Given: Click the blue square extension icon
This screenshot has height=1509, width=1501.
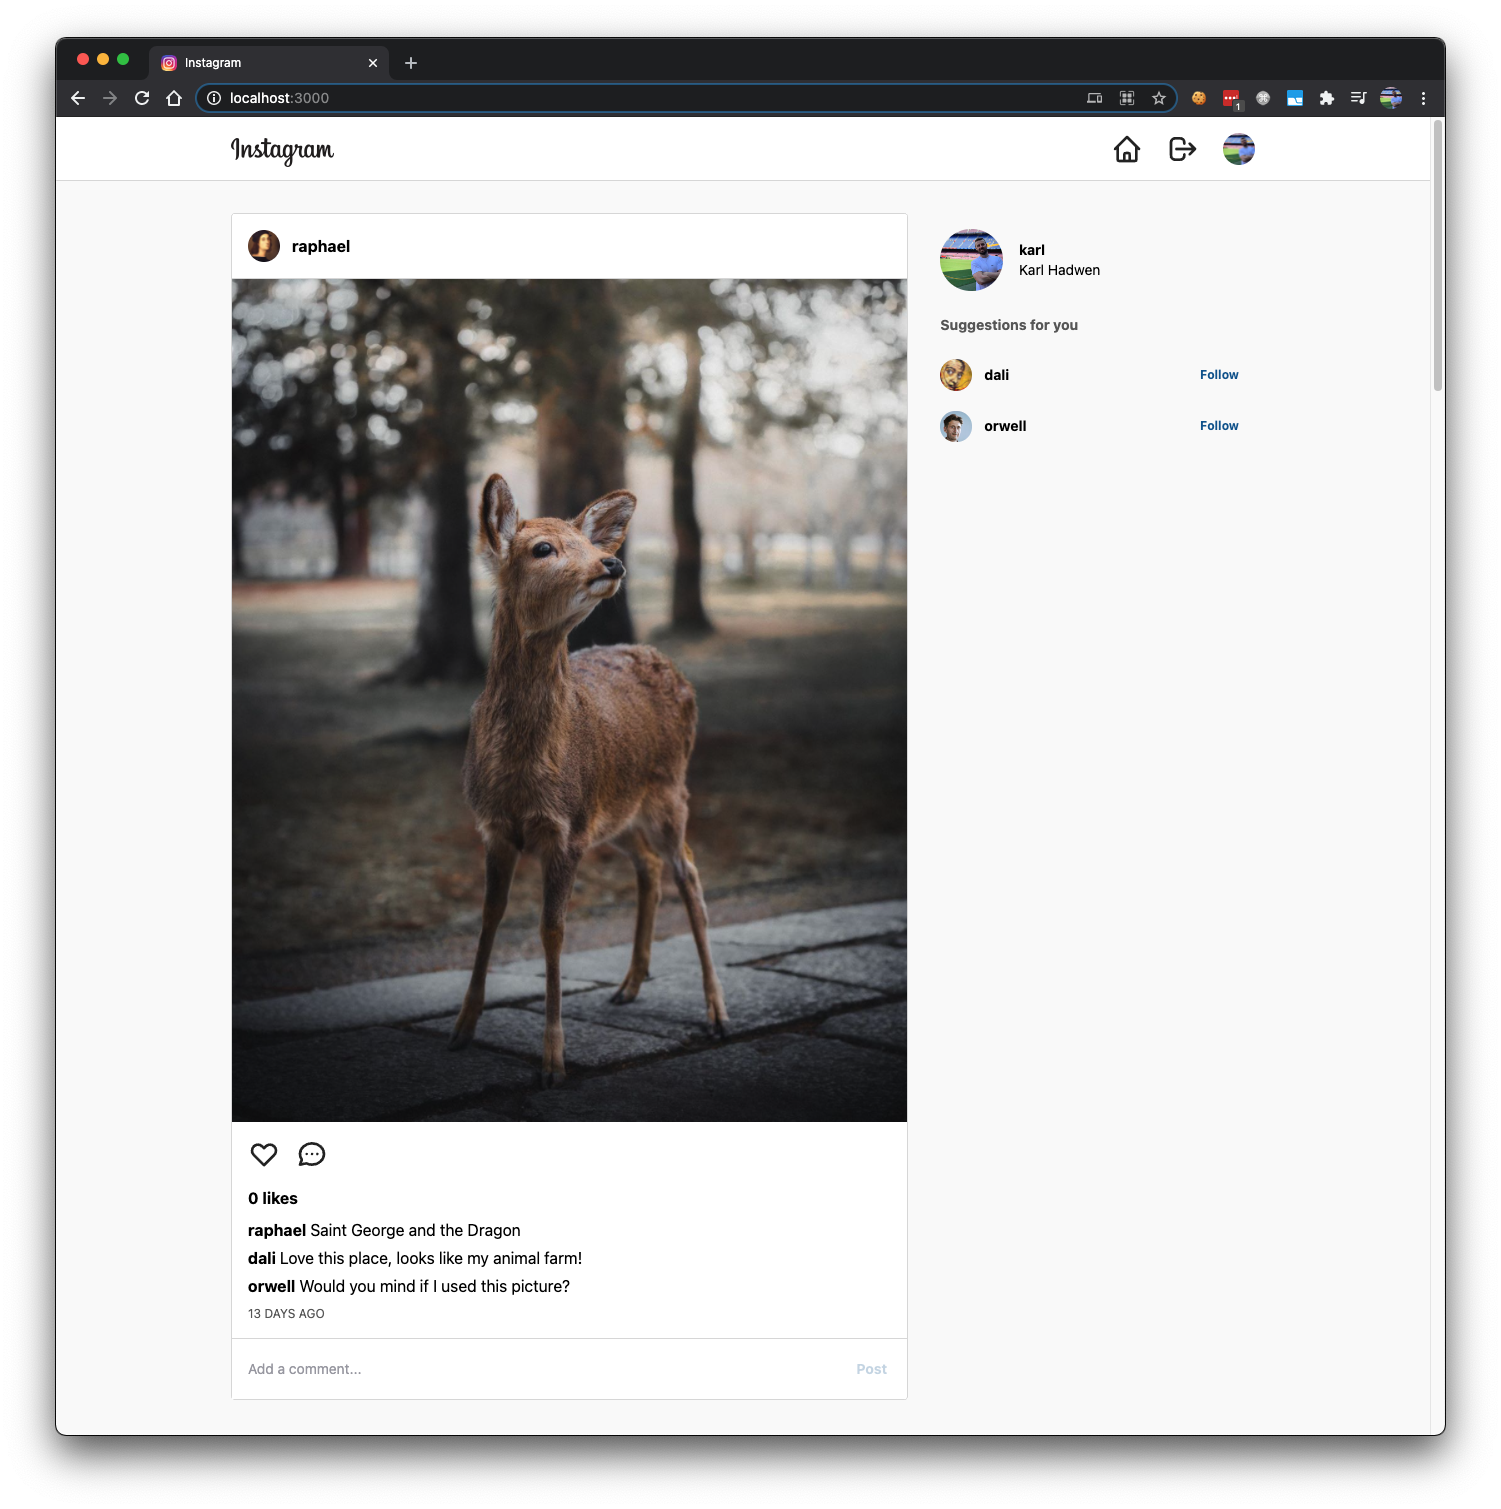Looking at the screenshot, I should pyautogui.click(x=1294, y=98).
